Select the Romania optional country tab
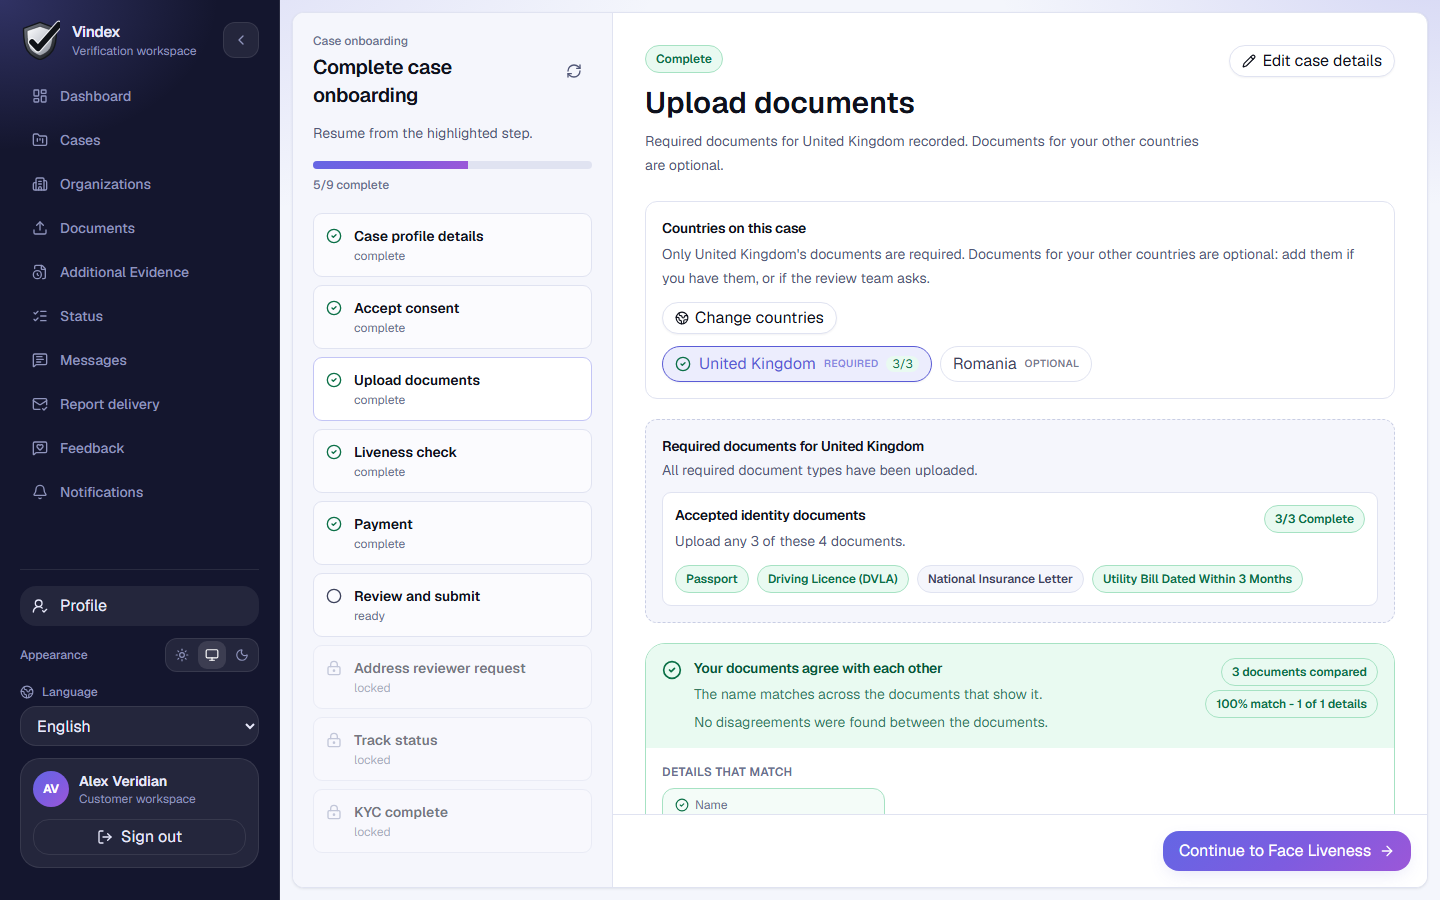The image size is (1440, 900). click(1016, 364)
